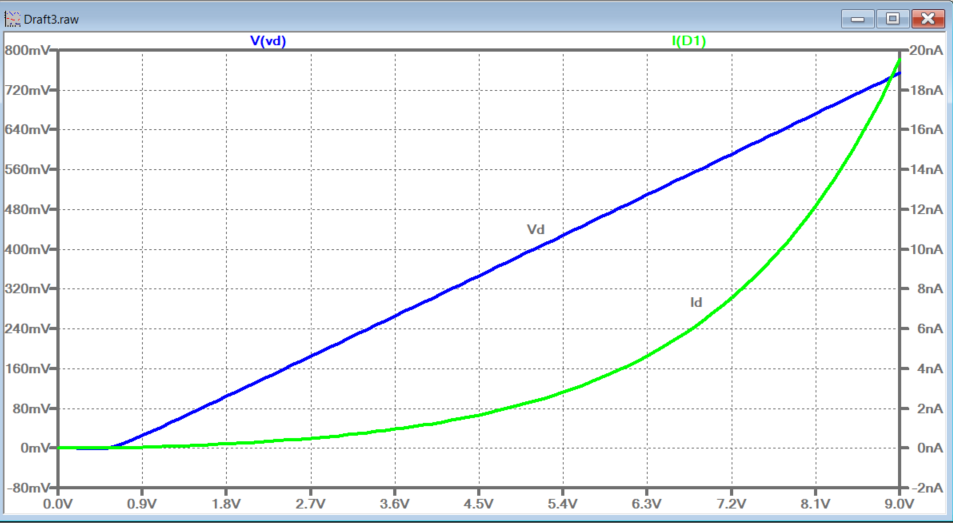This screenshot has height=523, width=953.
Task: Click the Vd annotation on the blue trace
Action: click(x=535, y=230)
